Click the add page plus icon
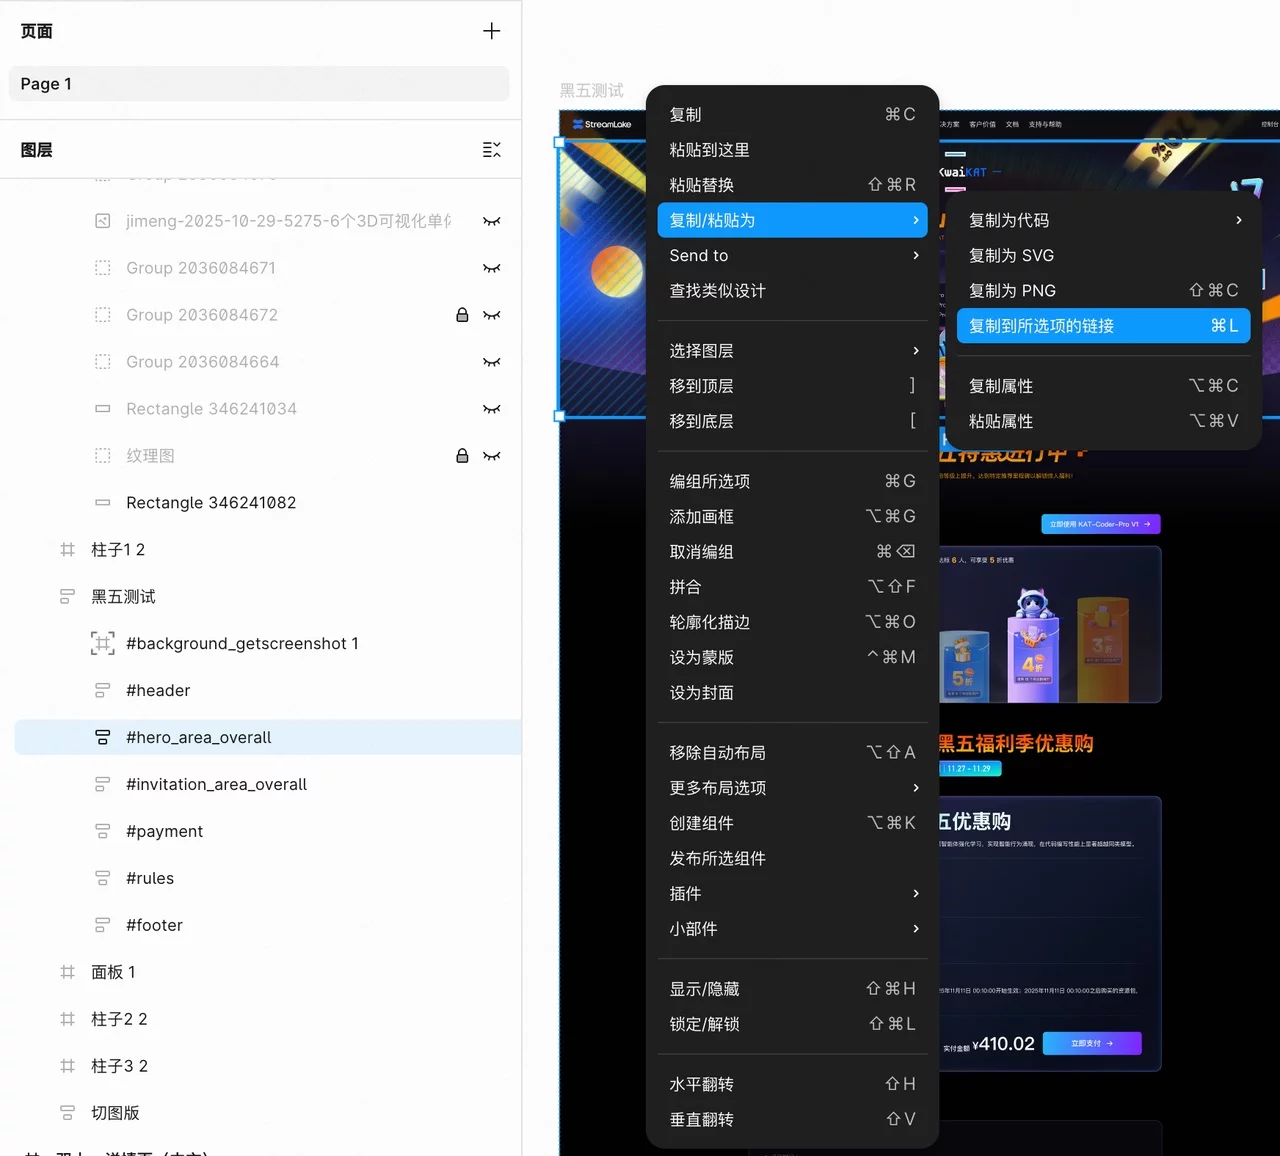 (x=491, y=31)
